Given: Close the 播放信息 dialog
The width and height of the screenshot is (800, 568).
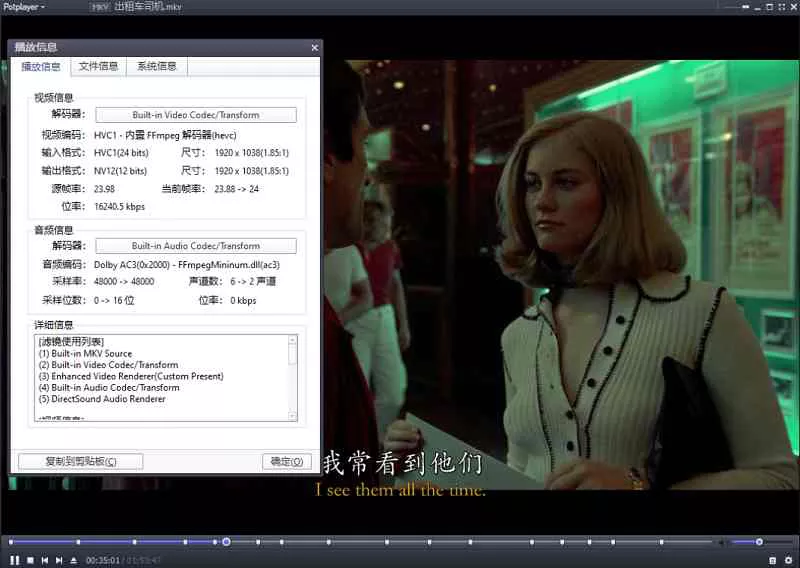Looking at the screenshot, I should click(x=314, y=47).
